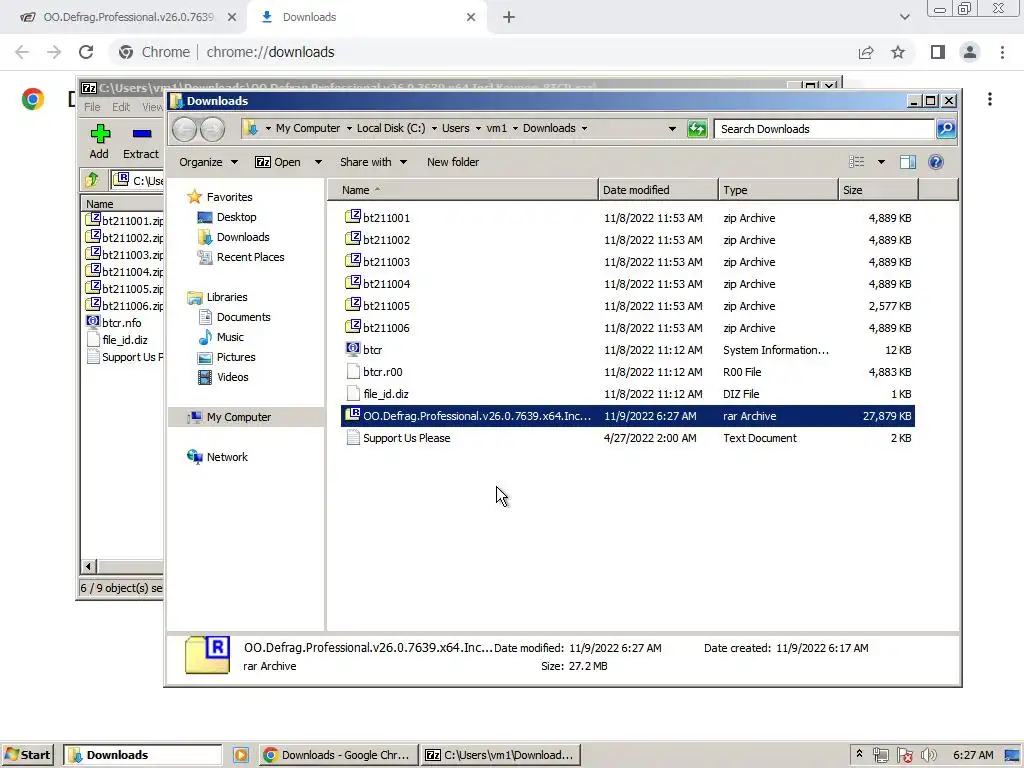This screenshot has height=768, width=1024.
Task: Click the Search Downloads magnifier button
Action: click(x=946, y=129)
